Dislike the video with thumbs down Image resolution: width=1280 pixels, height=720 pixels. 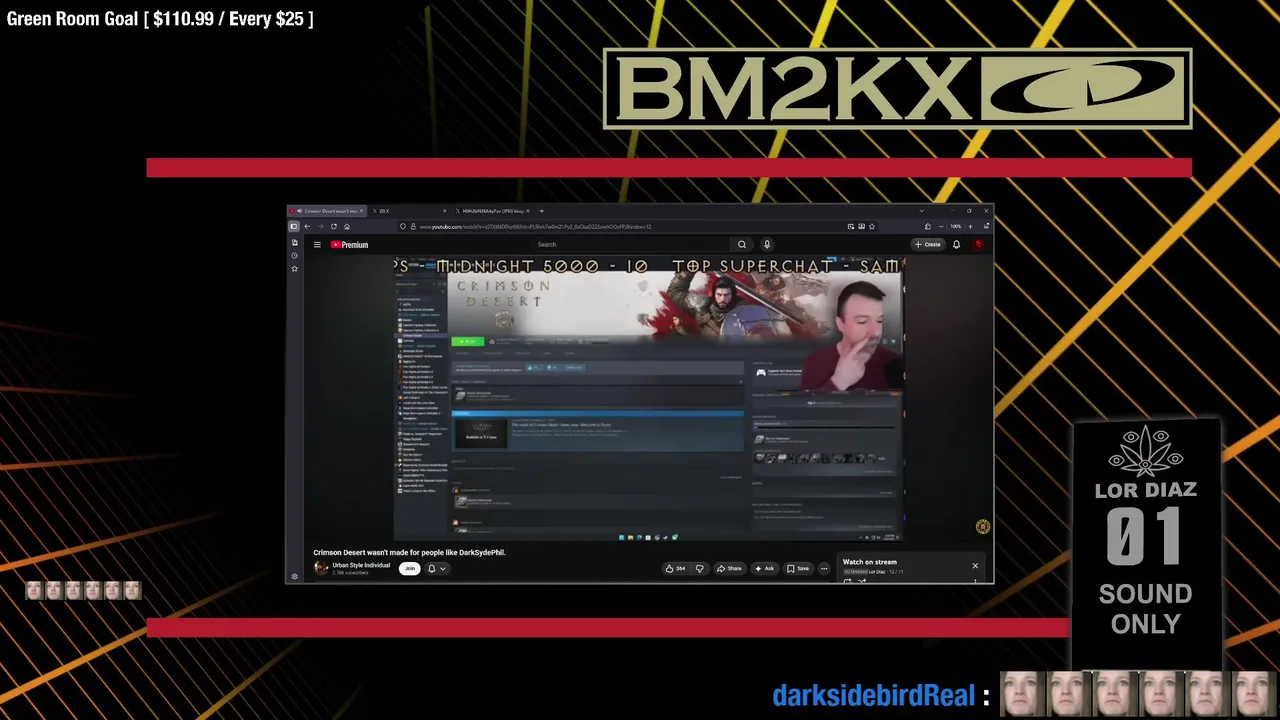tap(699, 568)
